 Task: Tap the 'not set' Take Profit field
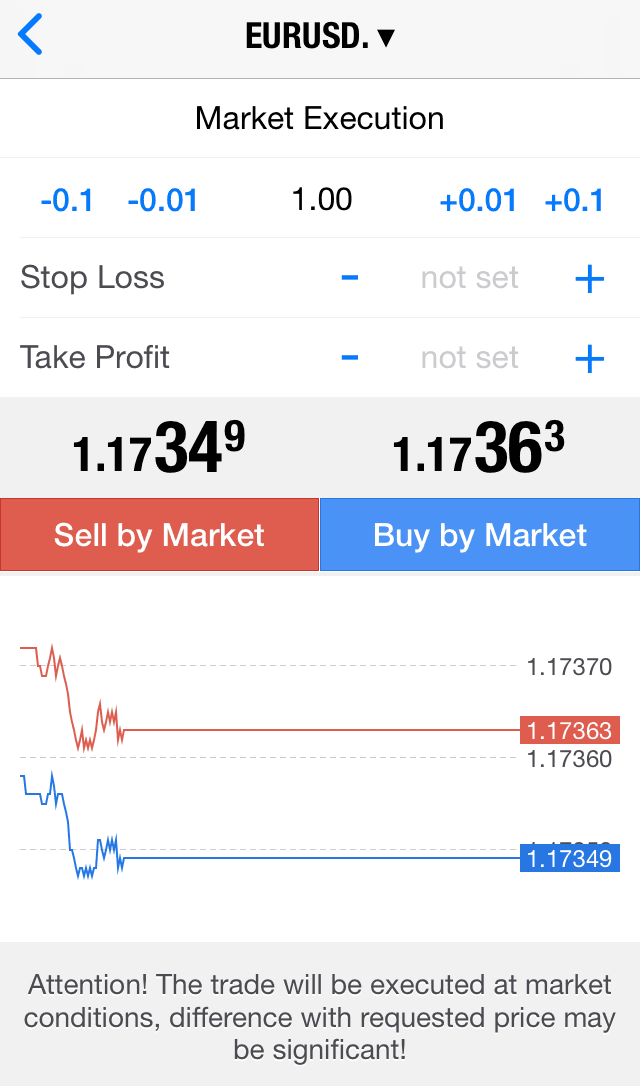point(469,357)
